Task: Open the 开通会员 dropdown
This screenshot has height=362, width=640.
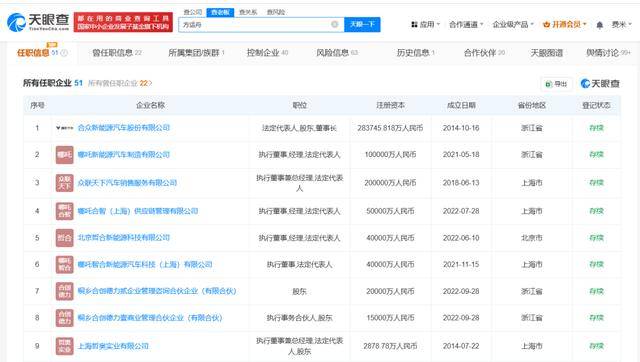Action: [x=564, y=24]
